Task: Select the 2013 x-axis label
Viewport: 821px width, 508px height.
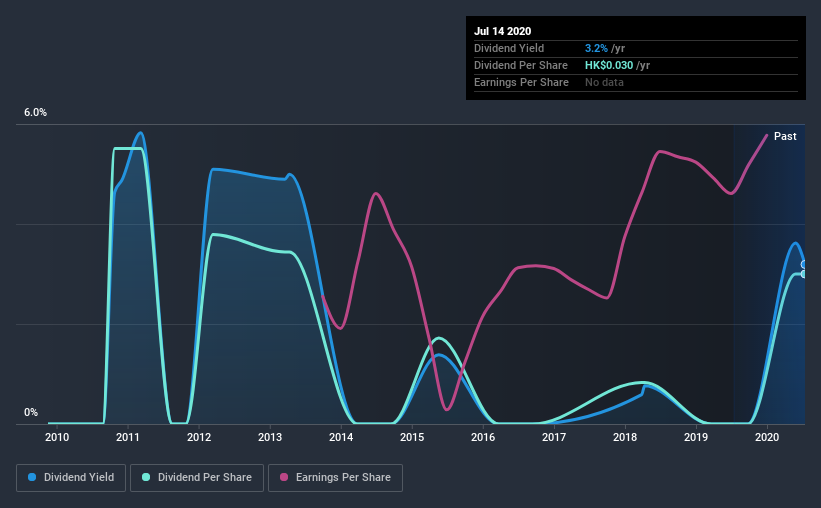Action: pos(270,437)
